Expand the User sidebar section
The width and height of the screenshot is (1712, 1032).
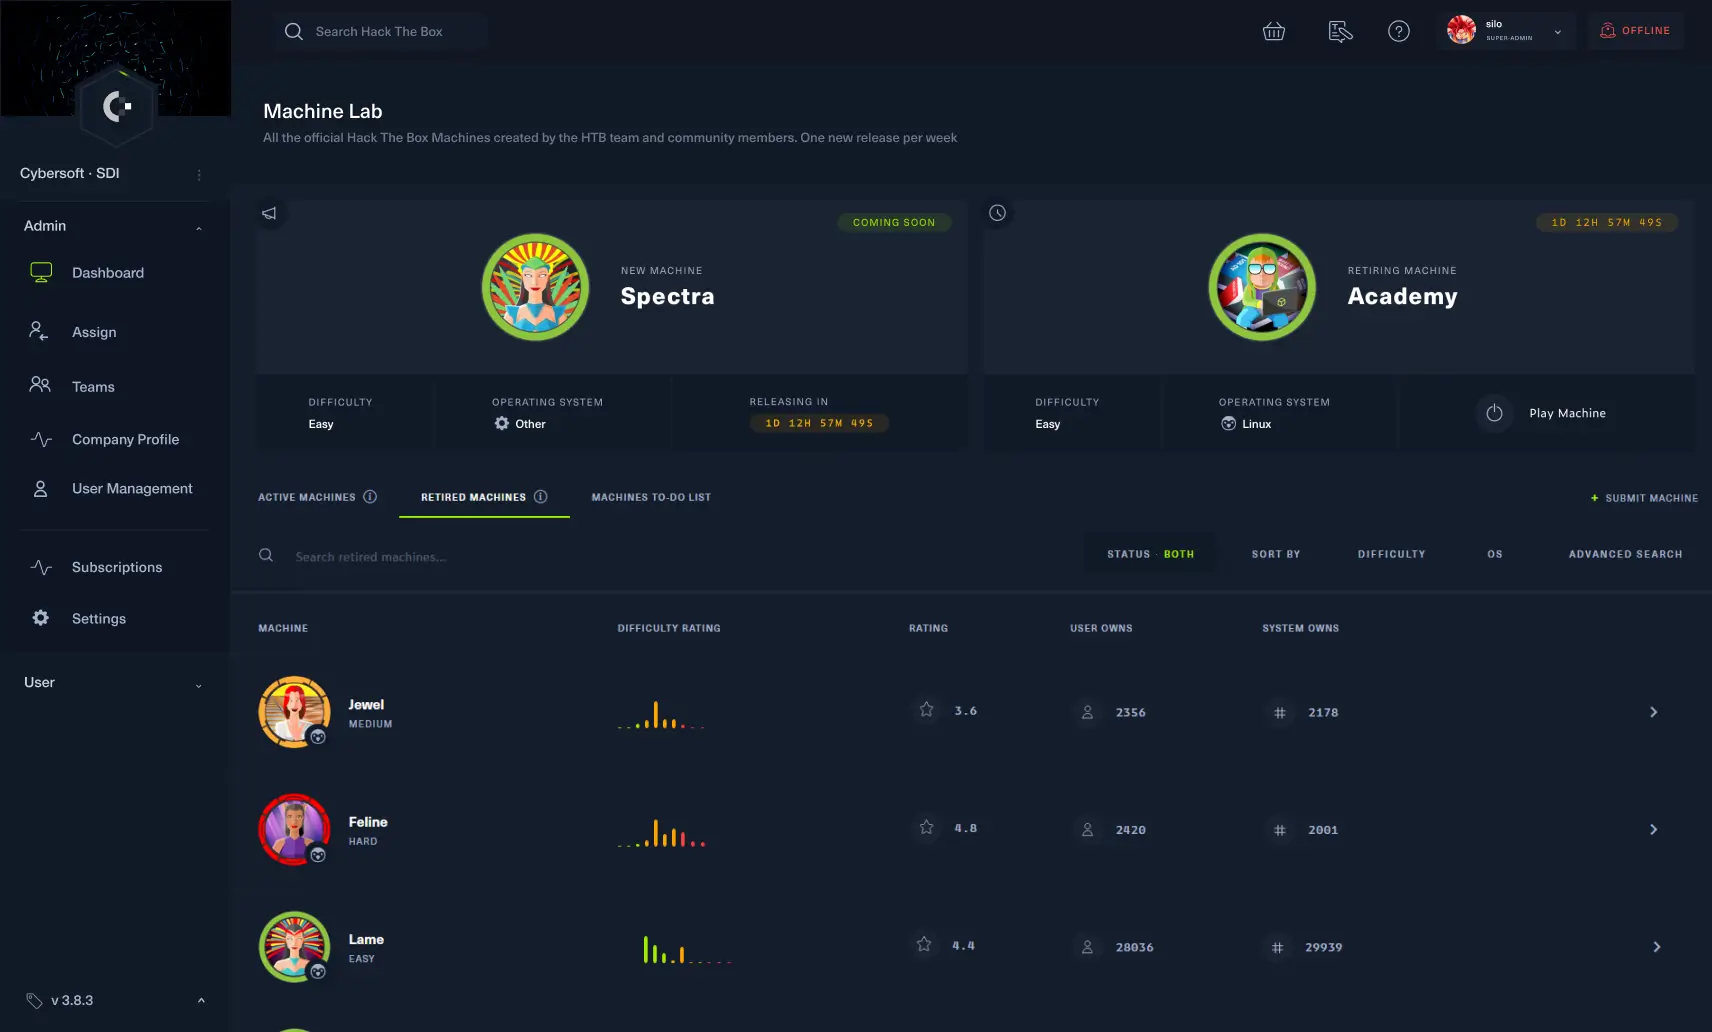(x=198, y=684)
